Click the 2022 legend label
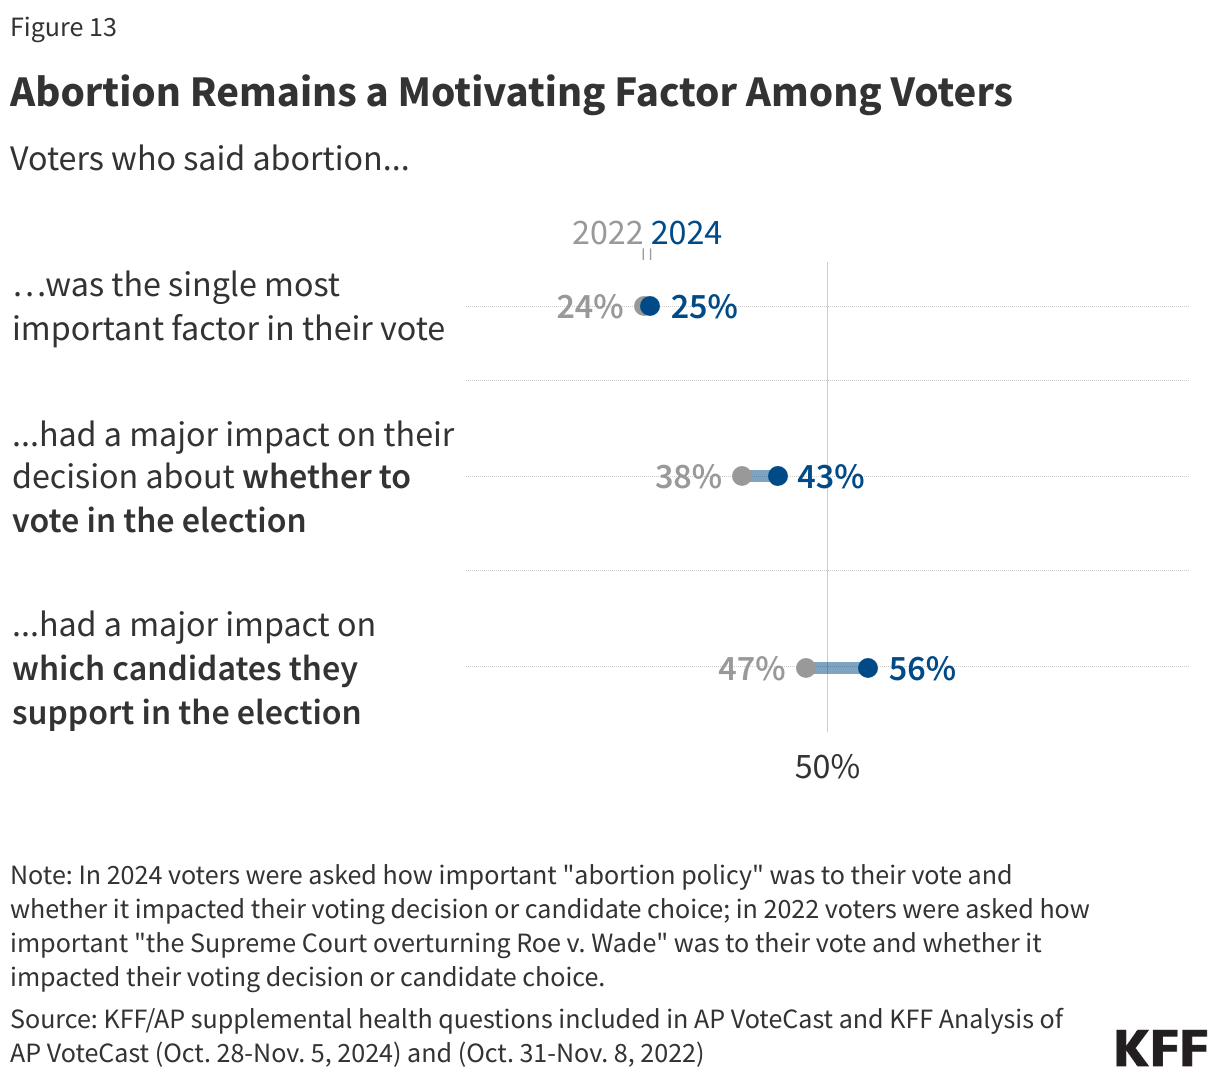Viewport: 1220px width, 1080px height. [607, 233]
